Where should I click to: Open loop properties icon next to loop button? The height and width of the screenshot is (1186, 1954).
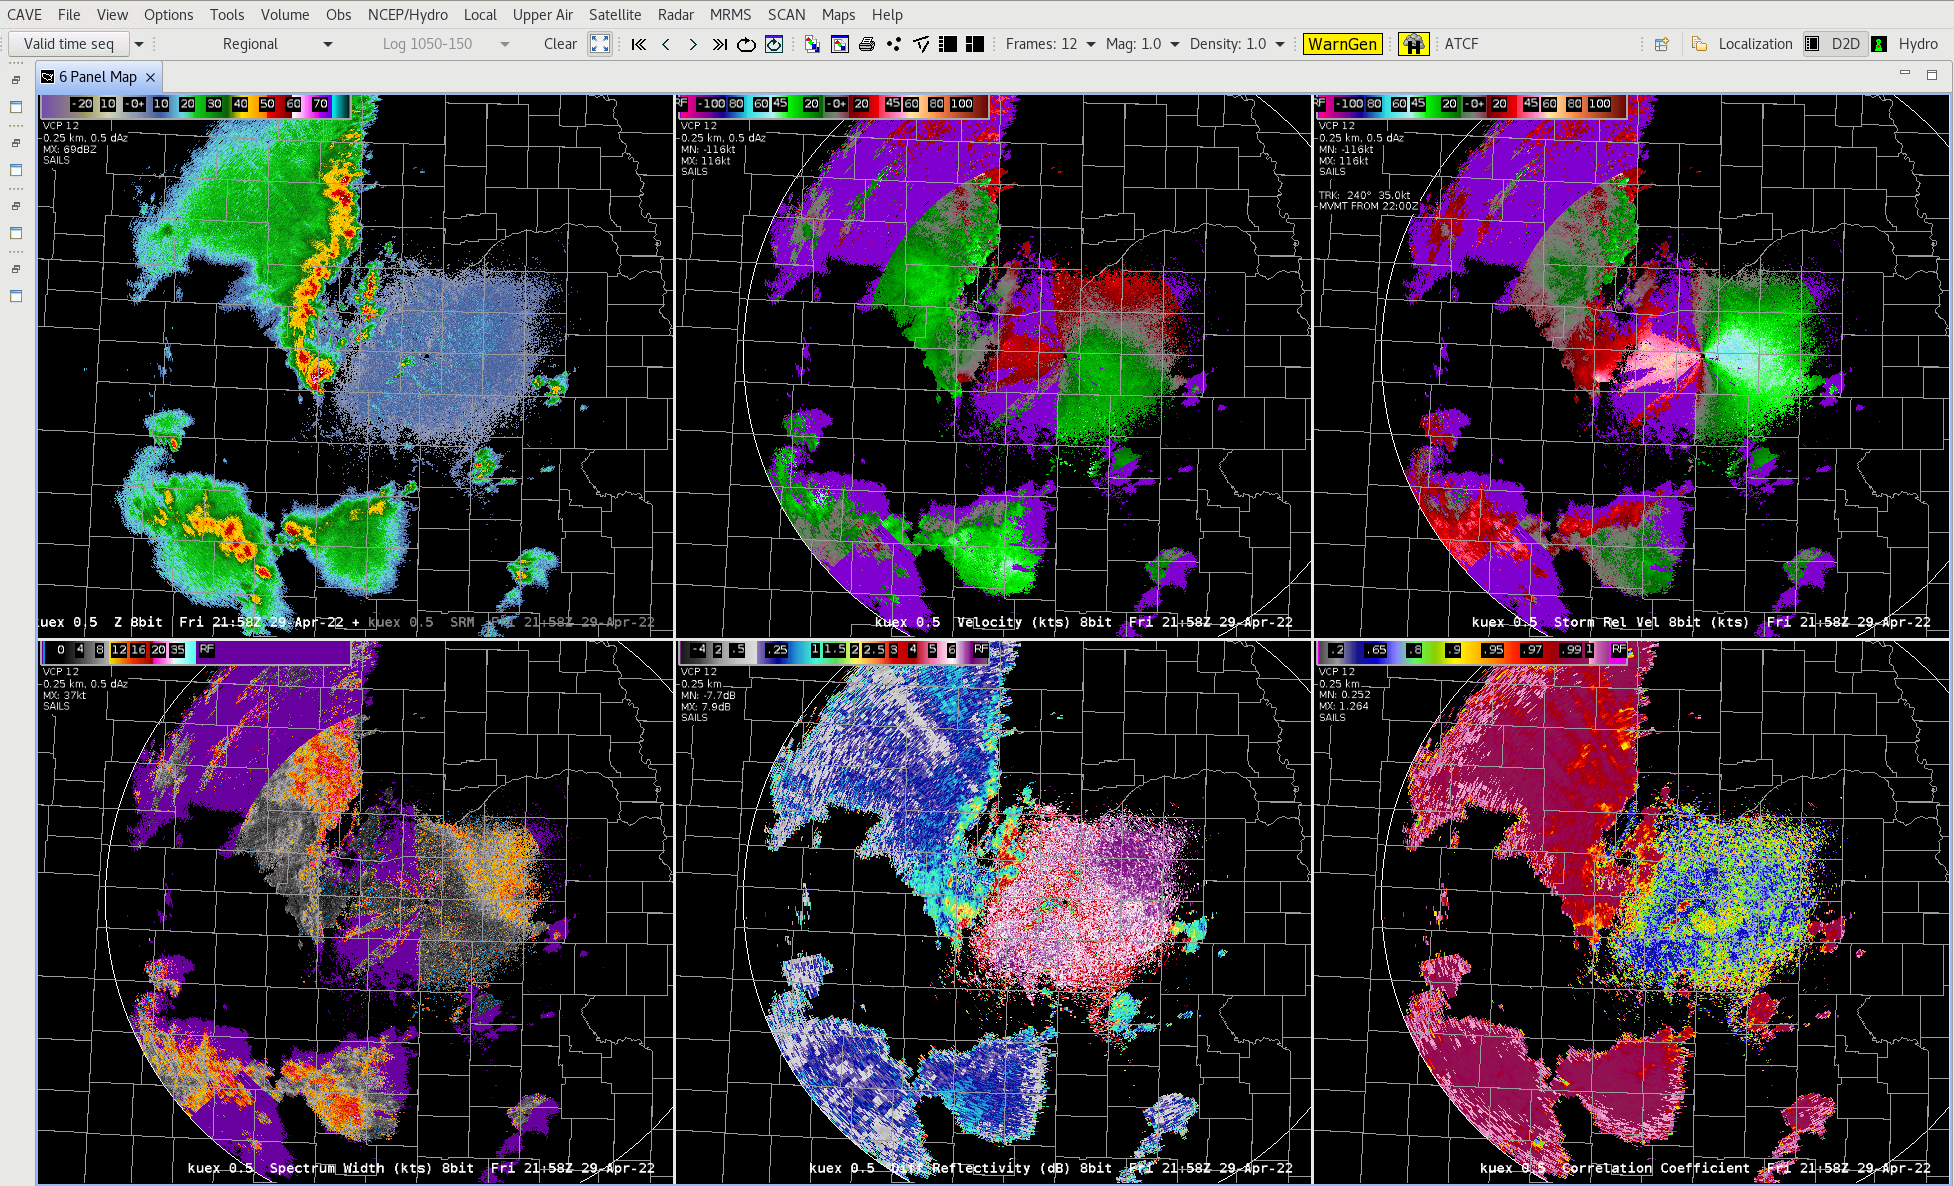coord(774,44)
